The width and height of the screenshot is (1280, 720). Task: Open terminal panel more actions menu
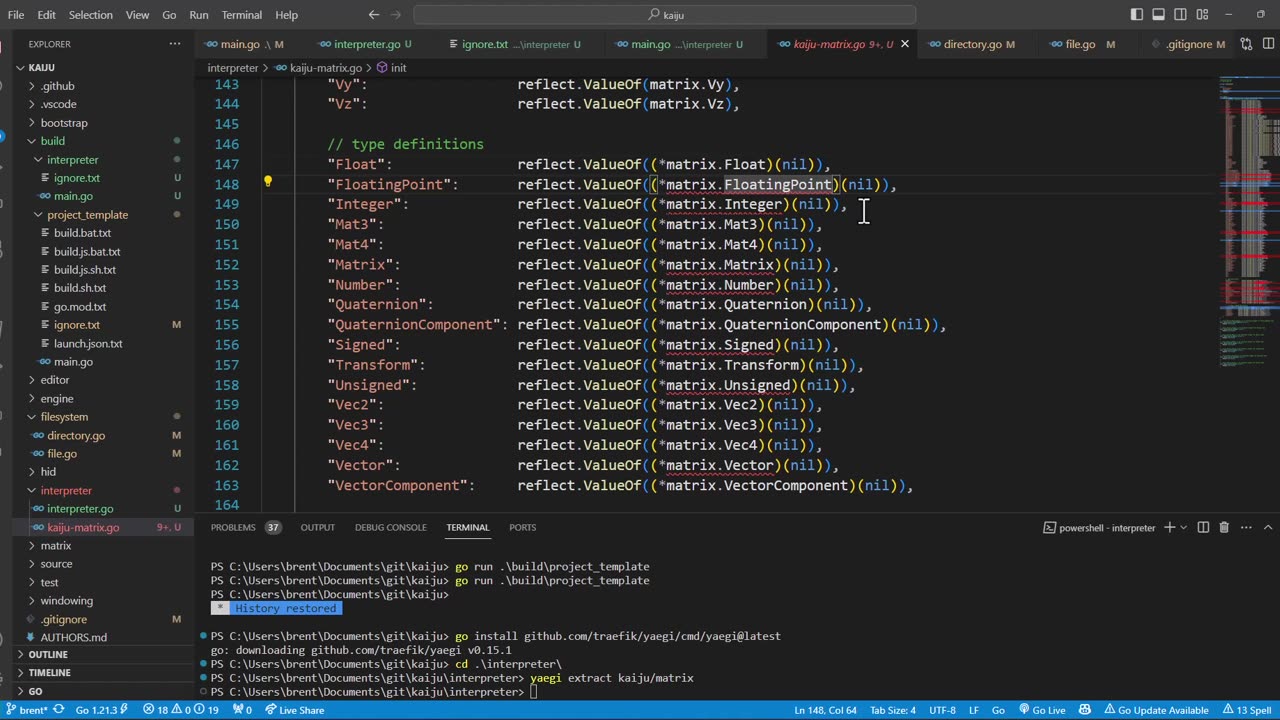(x=1244, y=527)
